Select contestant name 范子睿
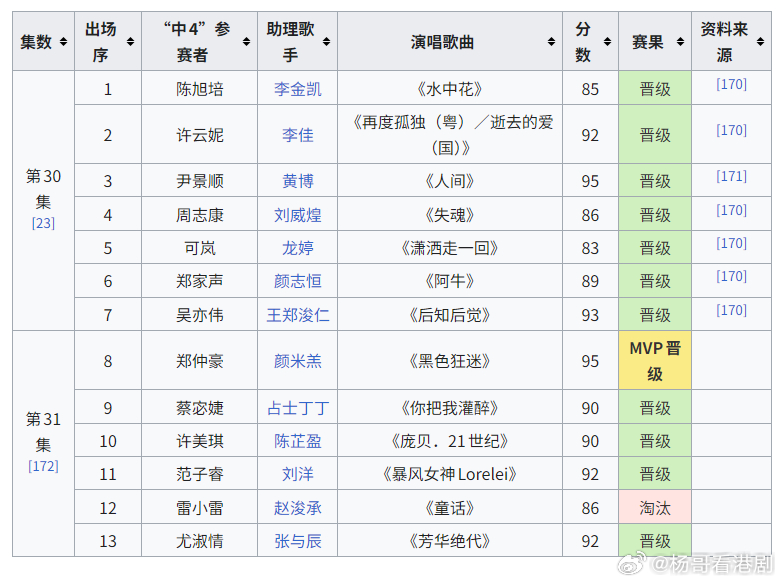This screenshot has width=782, height=583. point(199,474)
